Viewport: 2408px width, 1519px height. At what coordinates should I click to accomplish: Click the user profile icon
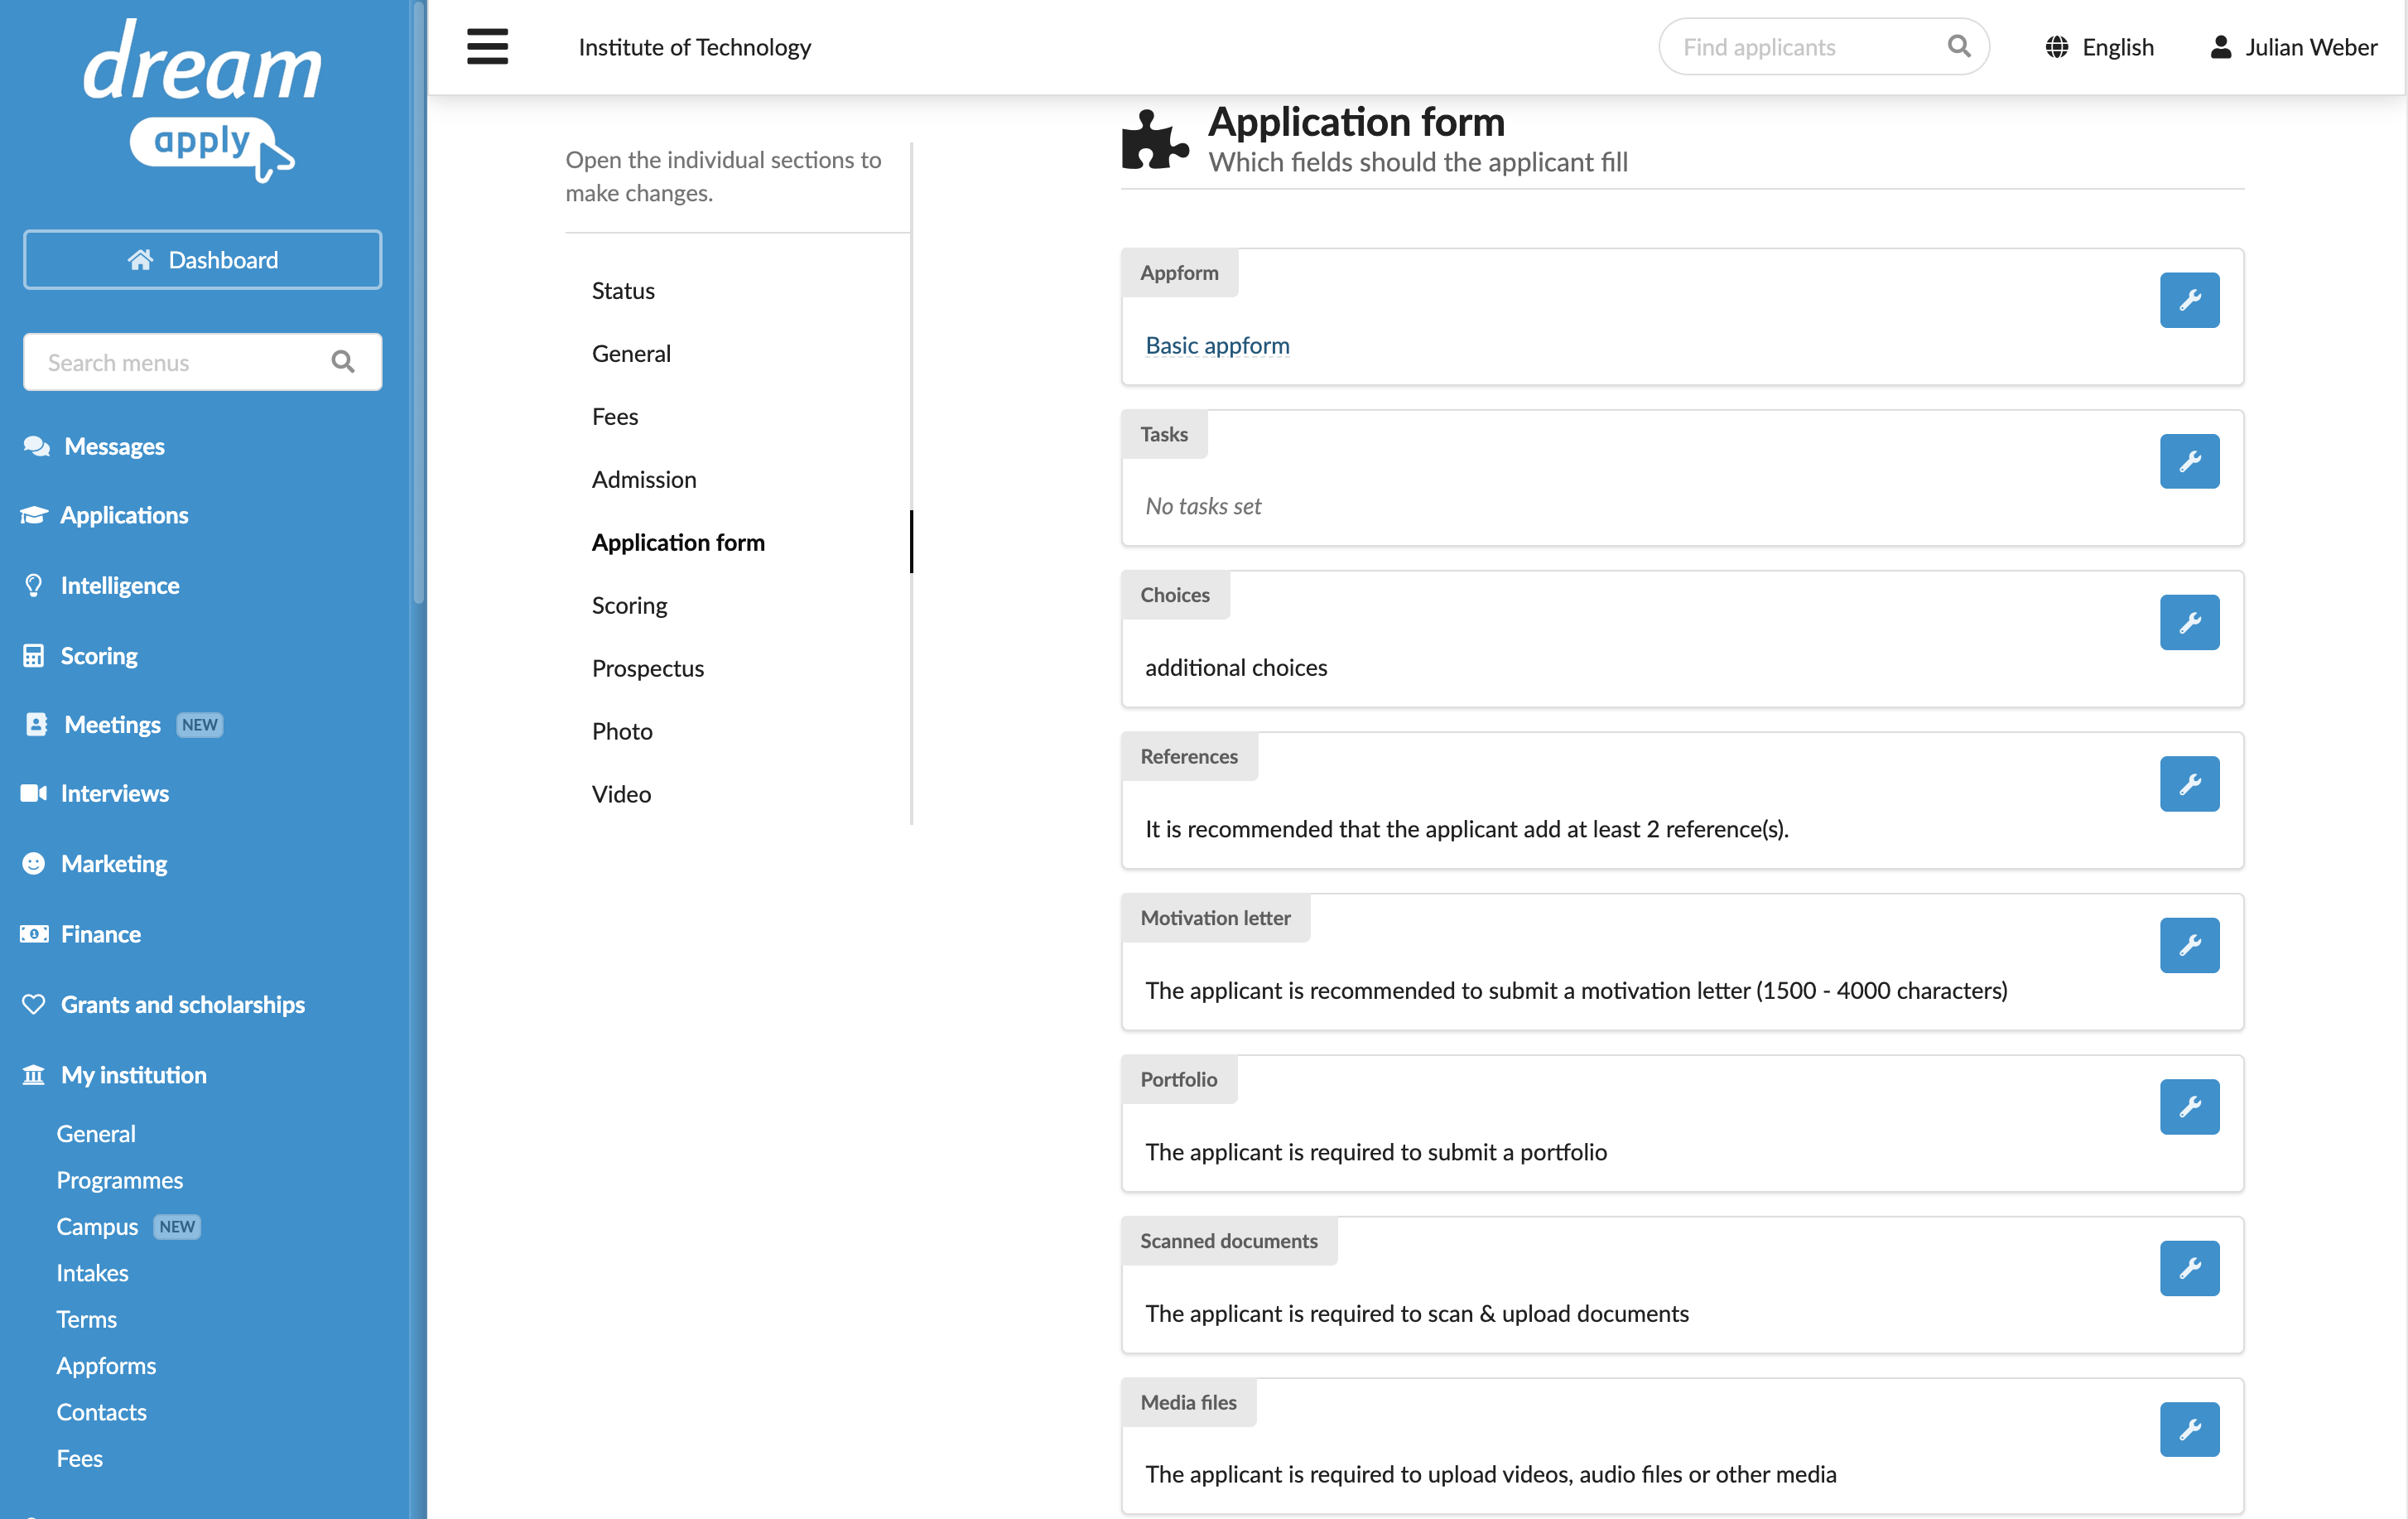pyautogui.click(x=2220, y=47)
